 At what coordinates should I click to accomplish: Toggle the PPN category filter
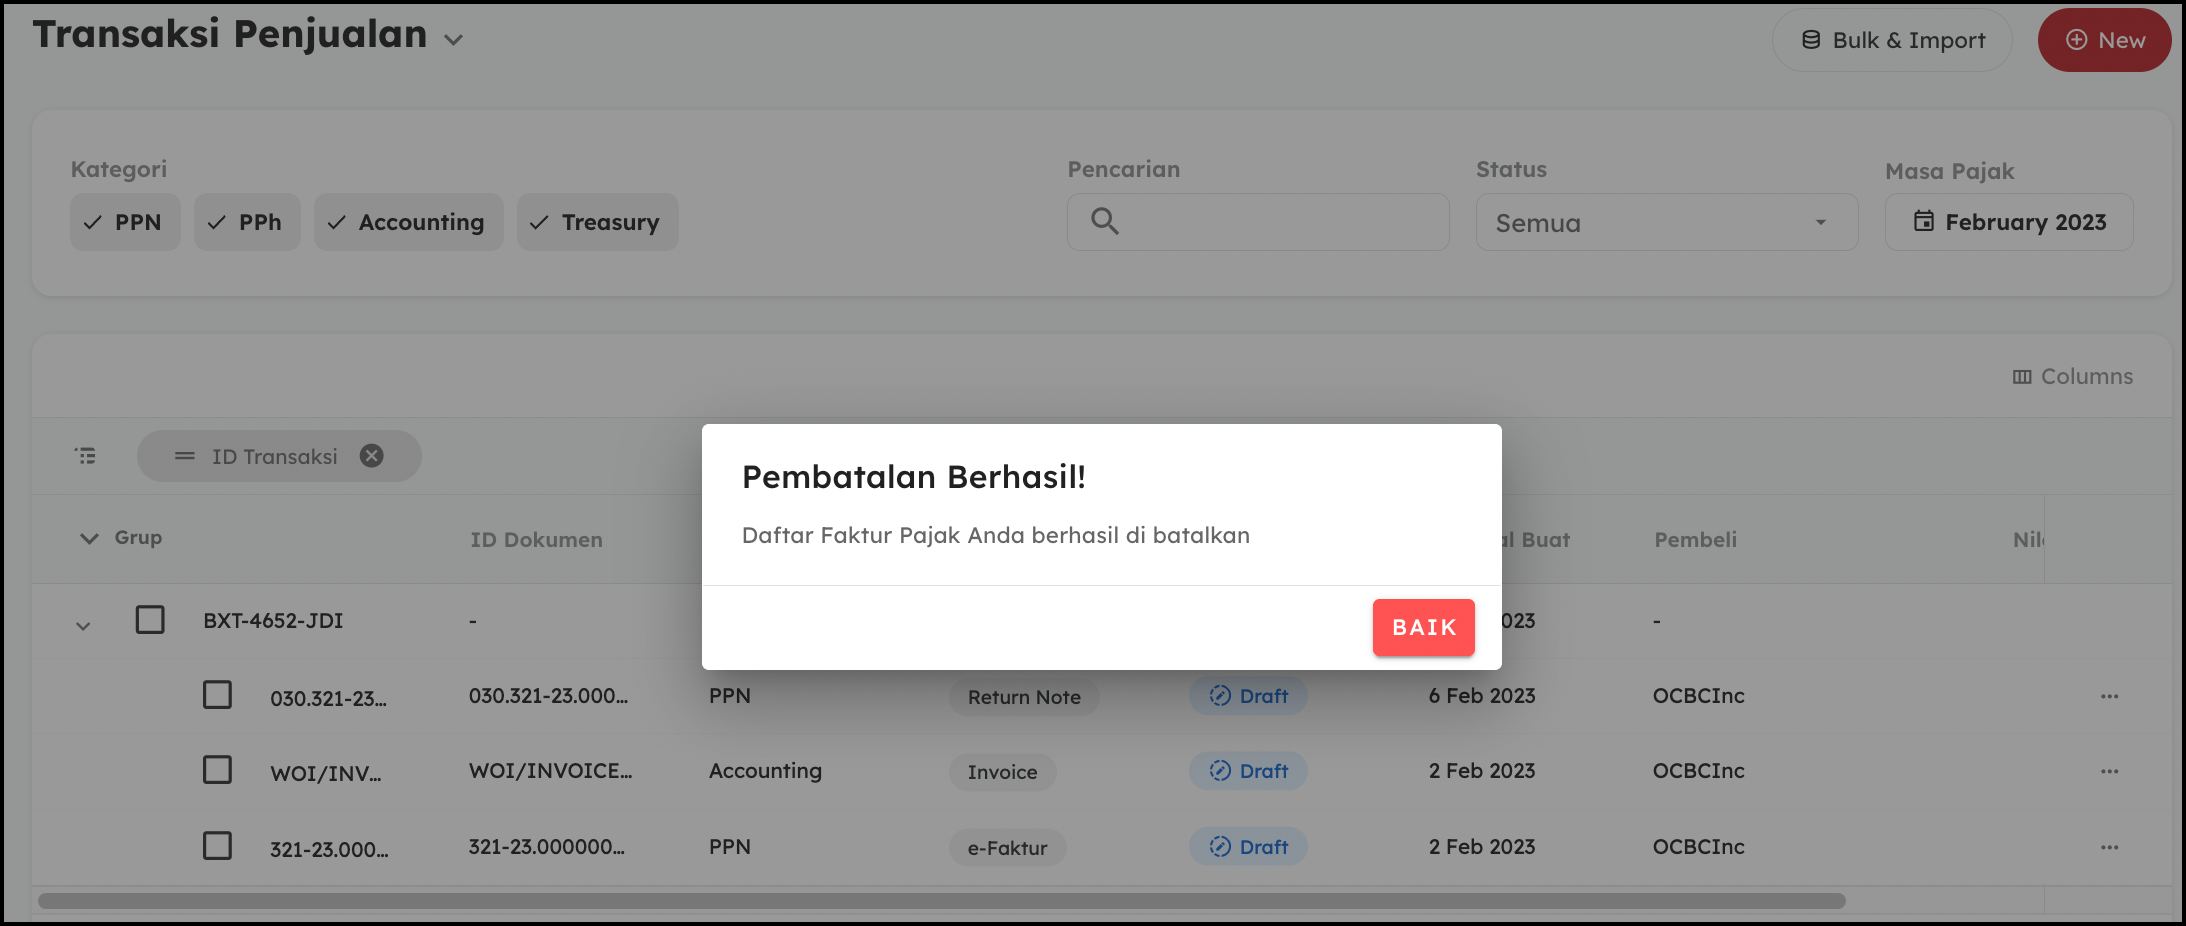[x=125, y=222]
